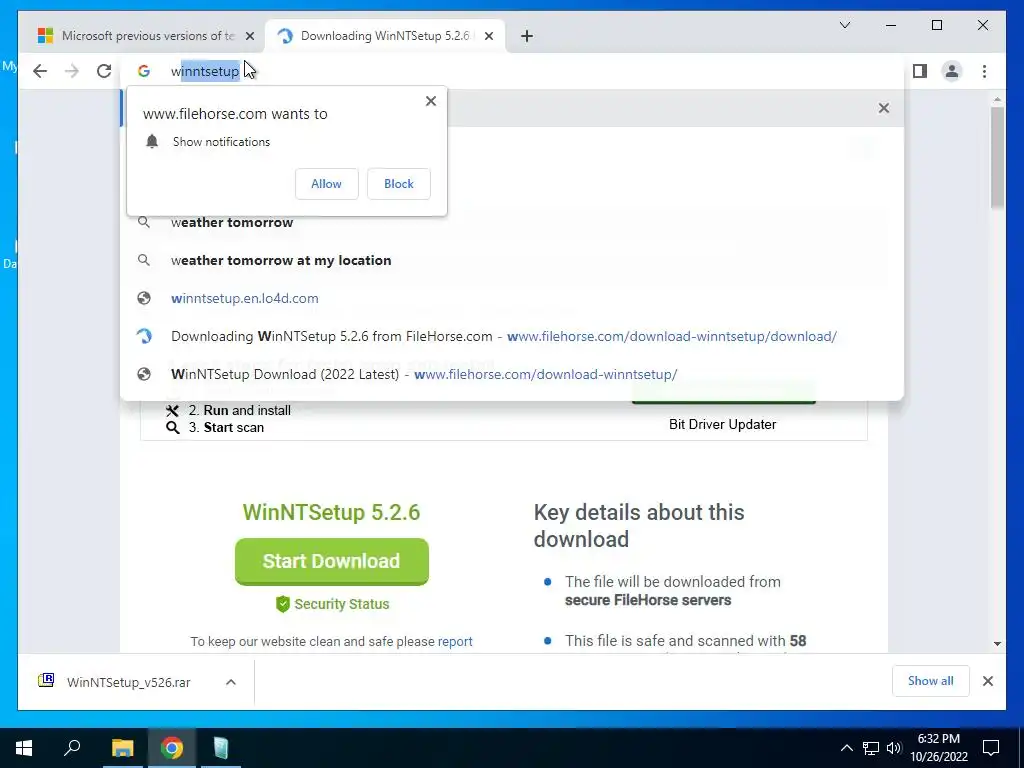The width and height of the screenshot is (1024, 768).
Task: Click the Security Status link
Action: 342,604
